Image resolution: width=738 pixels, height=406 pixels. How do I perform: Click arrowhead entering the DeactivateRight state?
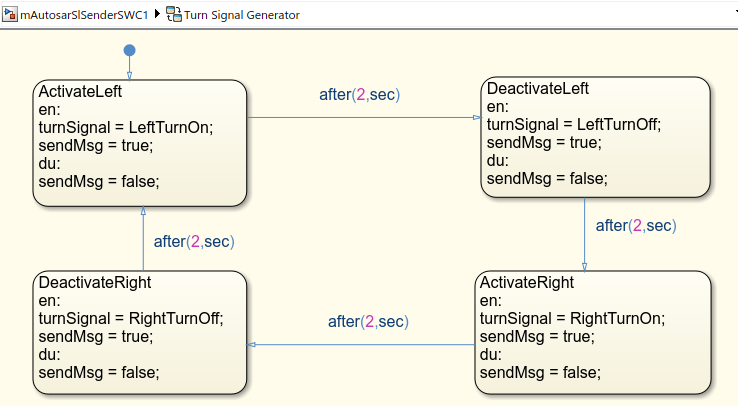coord(252,345)
